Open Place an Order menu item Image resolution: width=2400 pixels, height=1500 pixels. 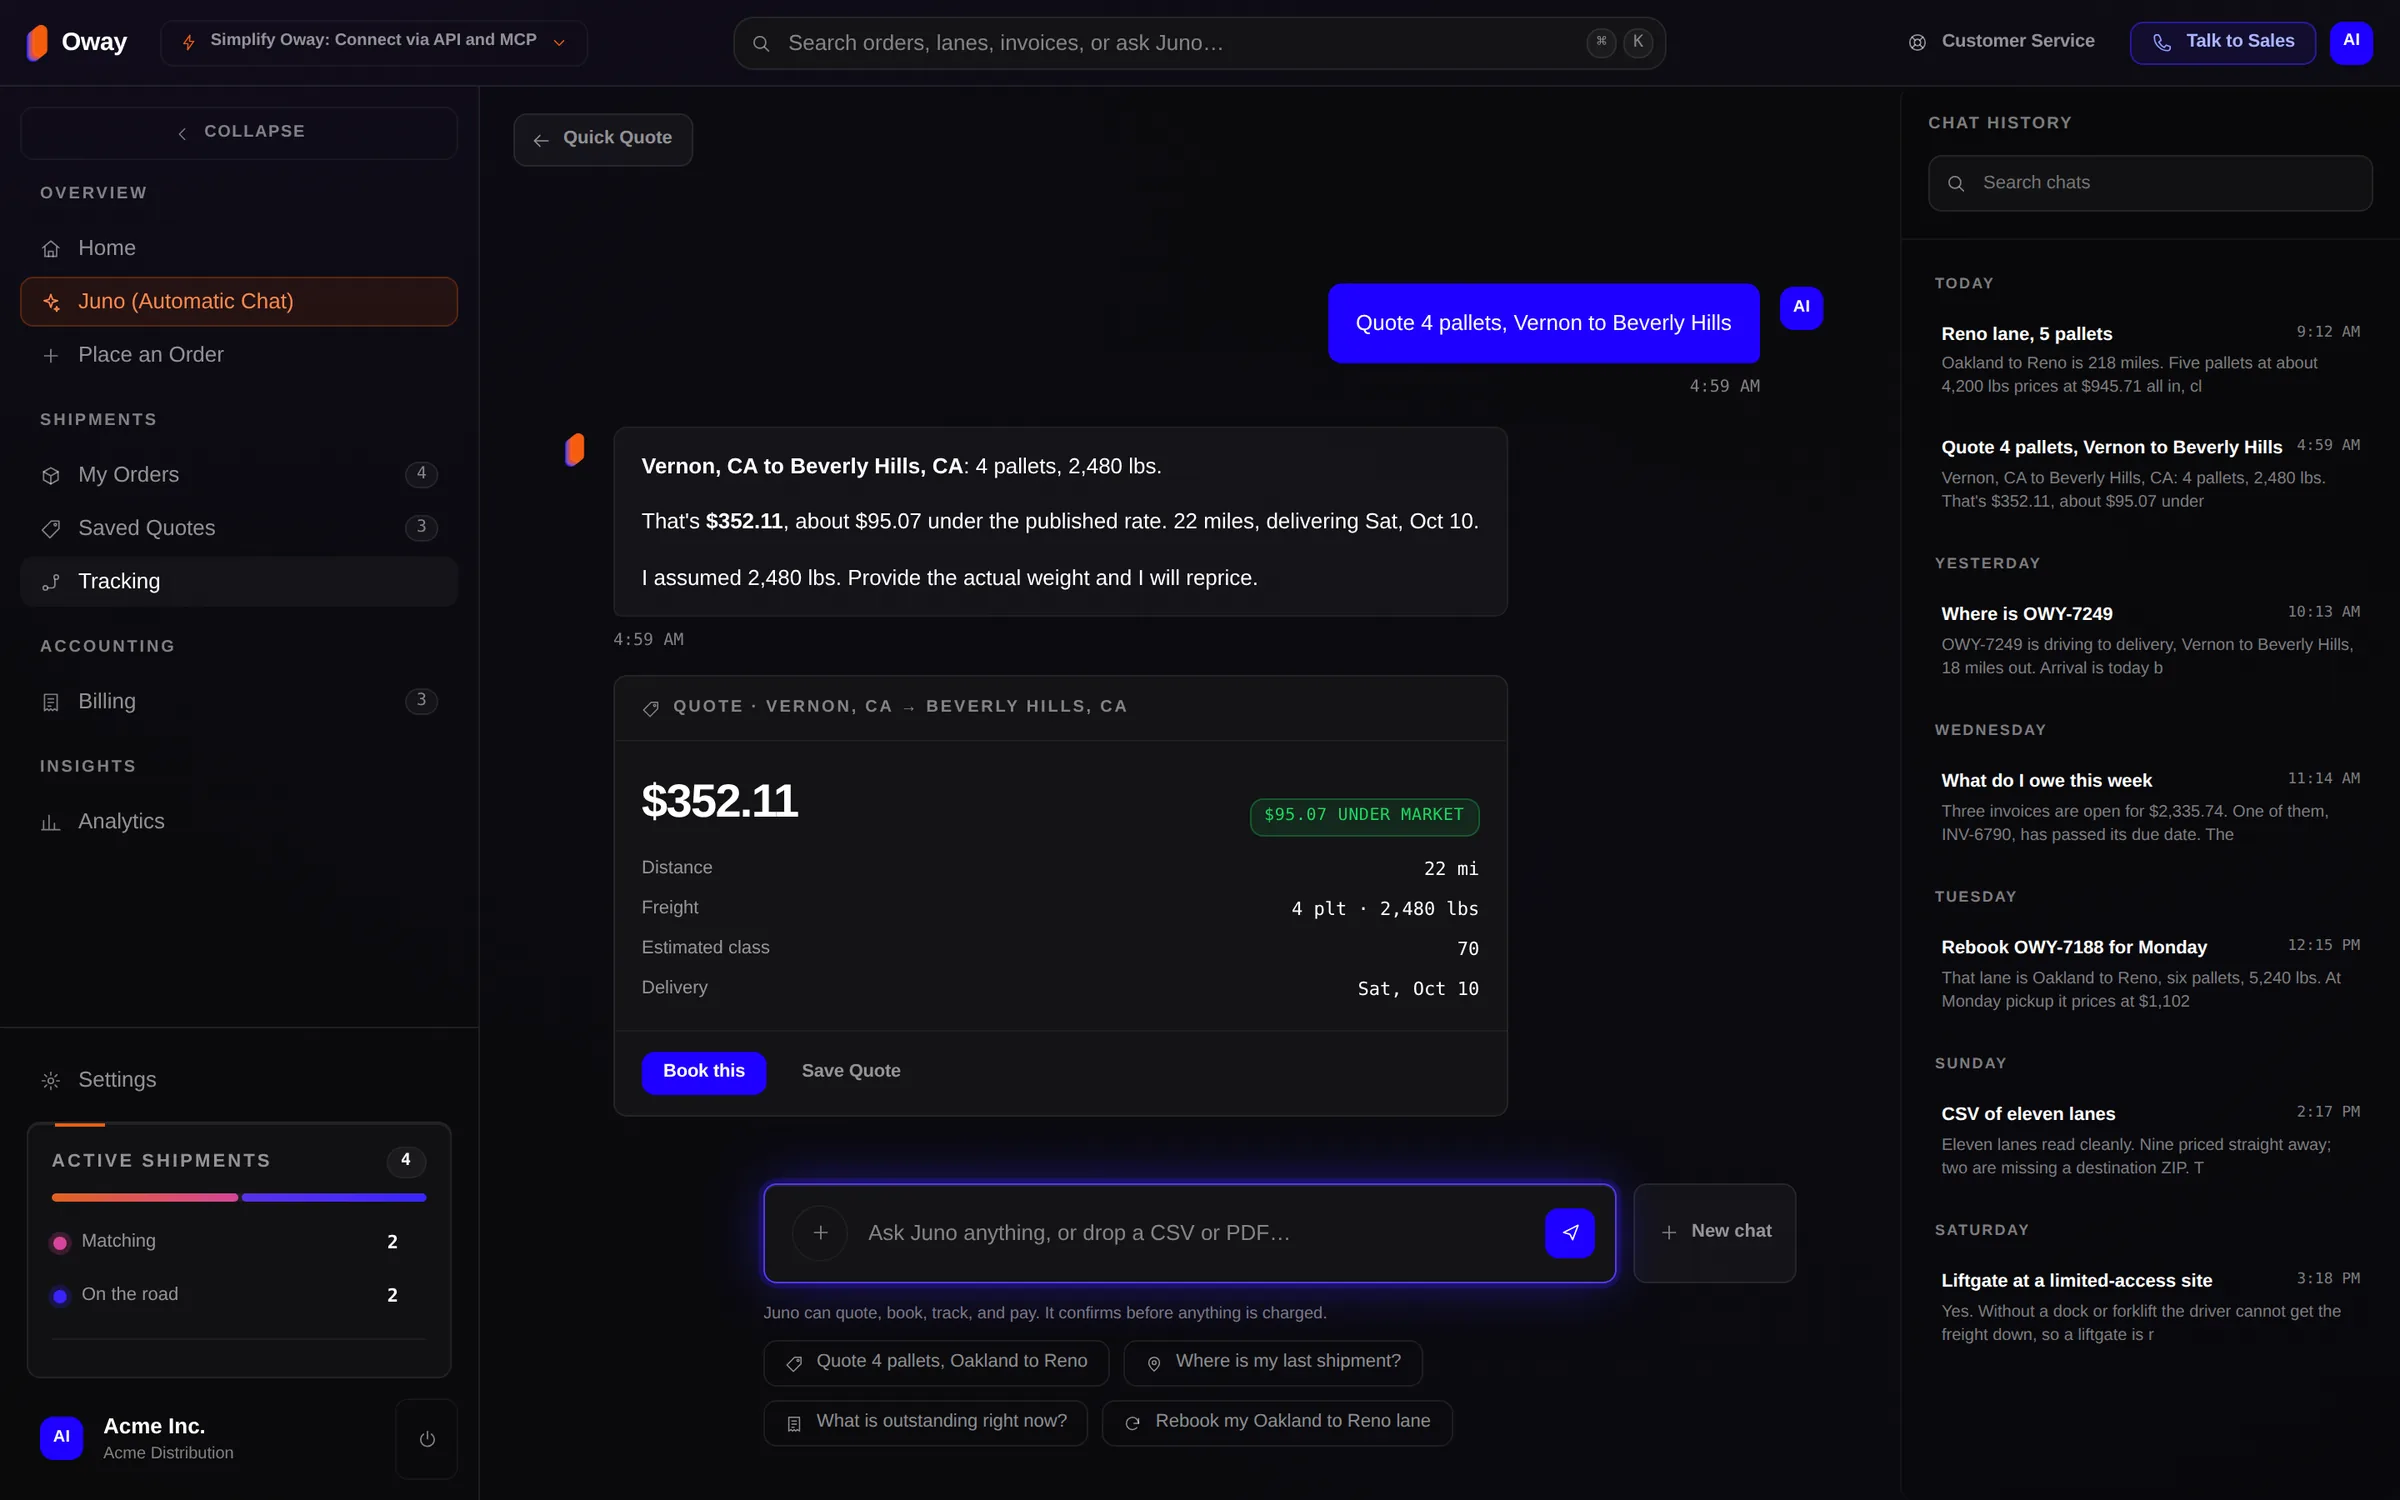239,355
